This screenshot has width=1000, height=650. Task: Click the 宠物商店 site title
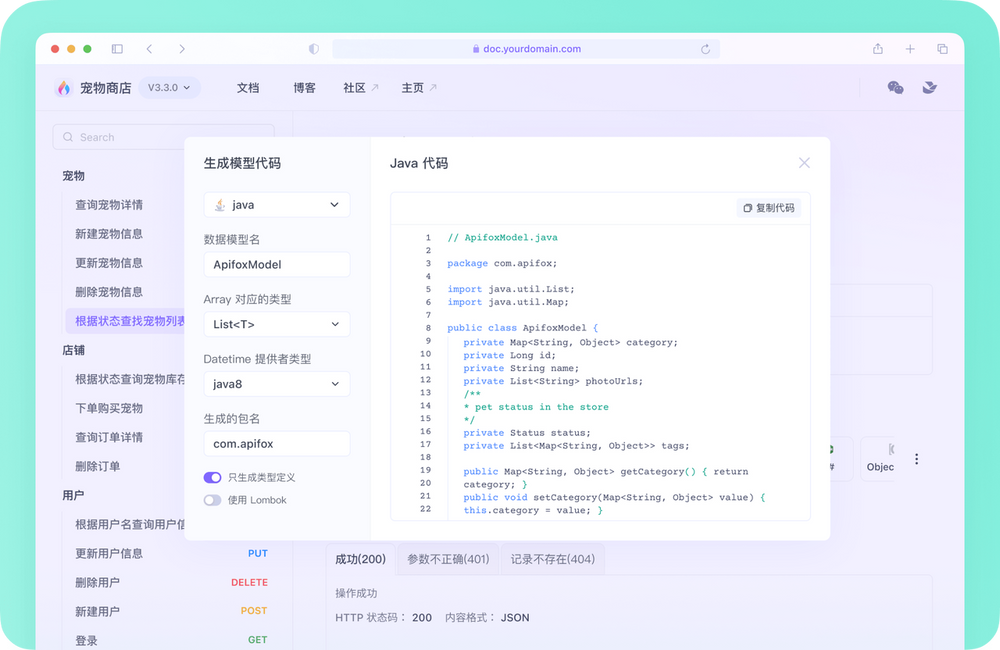(106, 88)
